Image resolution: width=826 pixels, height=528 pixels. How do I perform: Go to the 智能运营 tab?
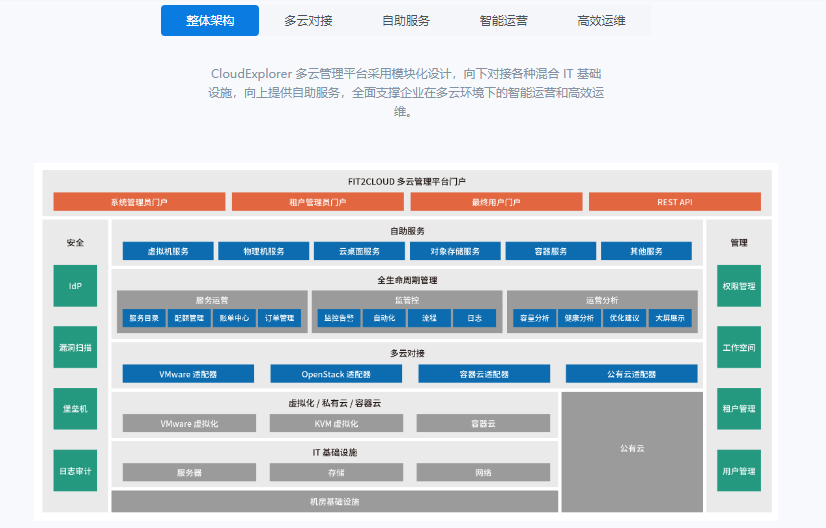pyautogui.click(x=504, y=21)
